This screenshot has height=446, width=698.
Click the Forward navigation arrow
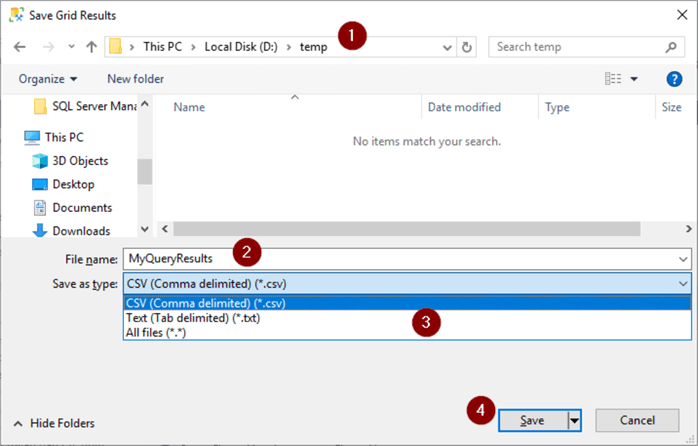(x=46, y=47)
